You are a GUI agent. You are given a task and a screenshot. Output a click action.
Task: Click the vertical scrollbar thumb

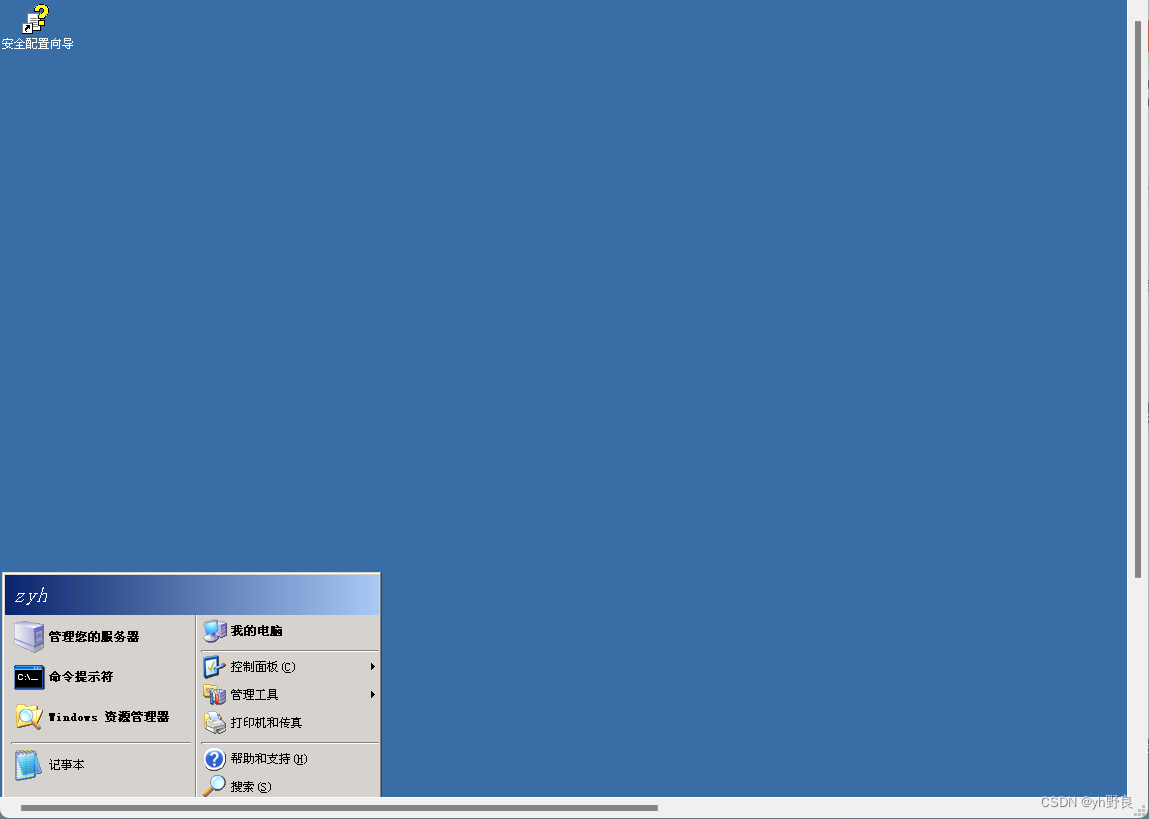coord(1138,299)
